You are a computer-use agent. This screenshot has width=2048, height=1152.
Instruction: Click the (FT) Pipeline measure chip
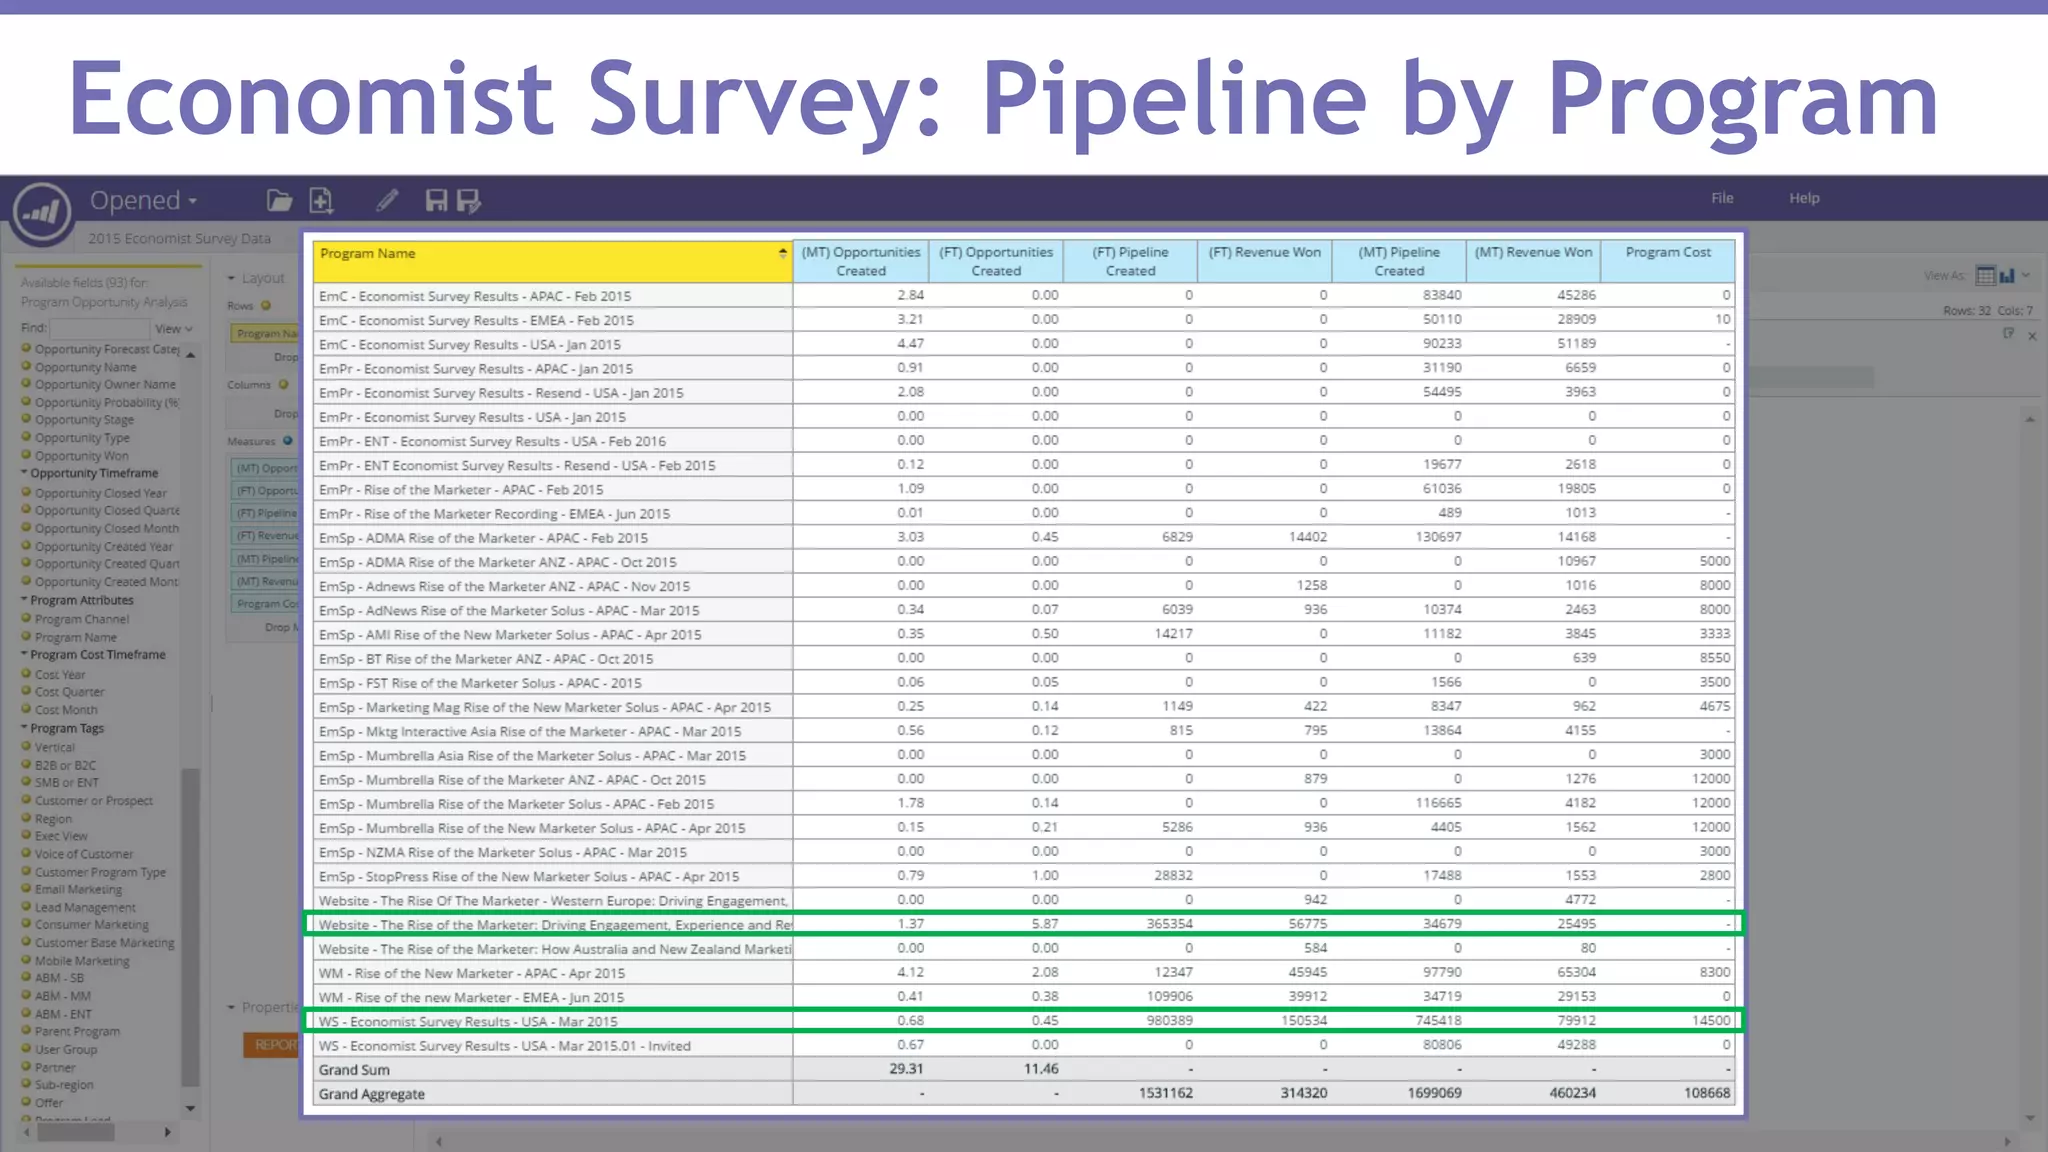tap(266, 513)
